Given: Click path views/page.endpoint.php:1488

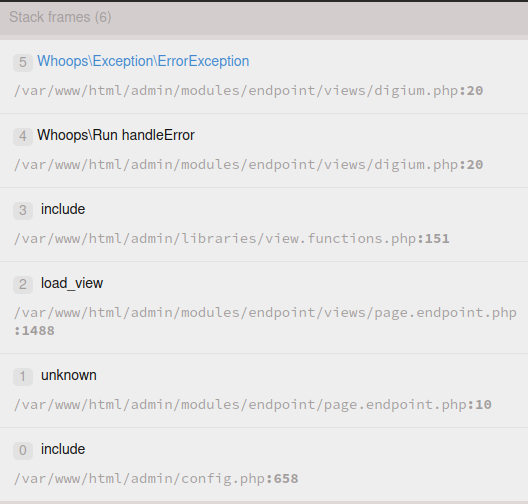Looking at the screenshot, I should click(x=265, y=322).
